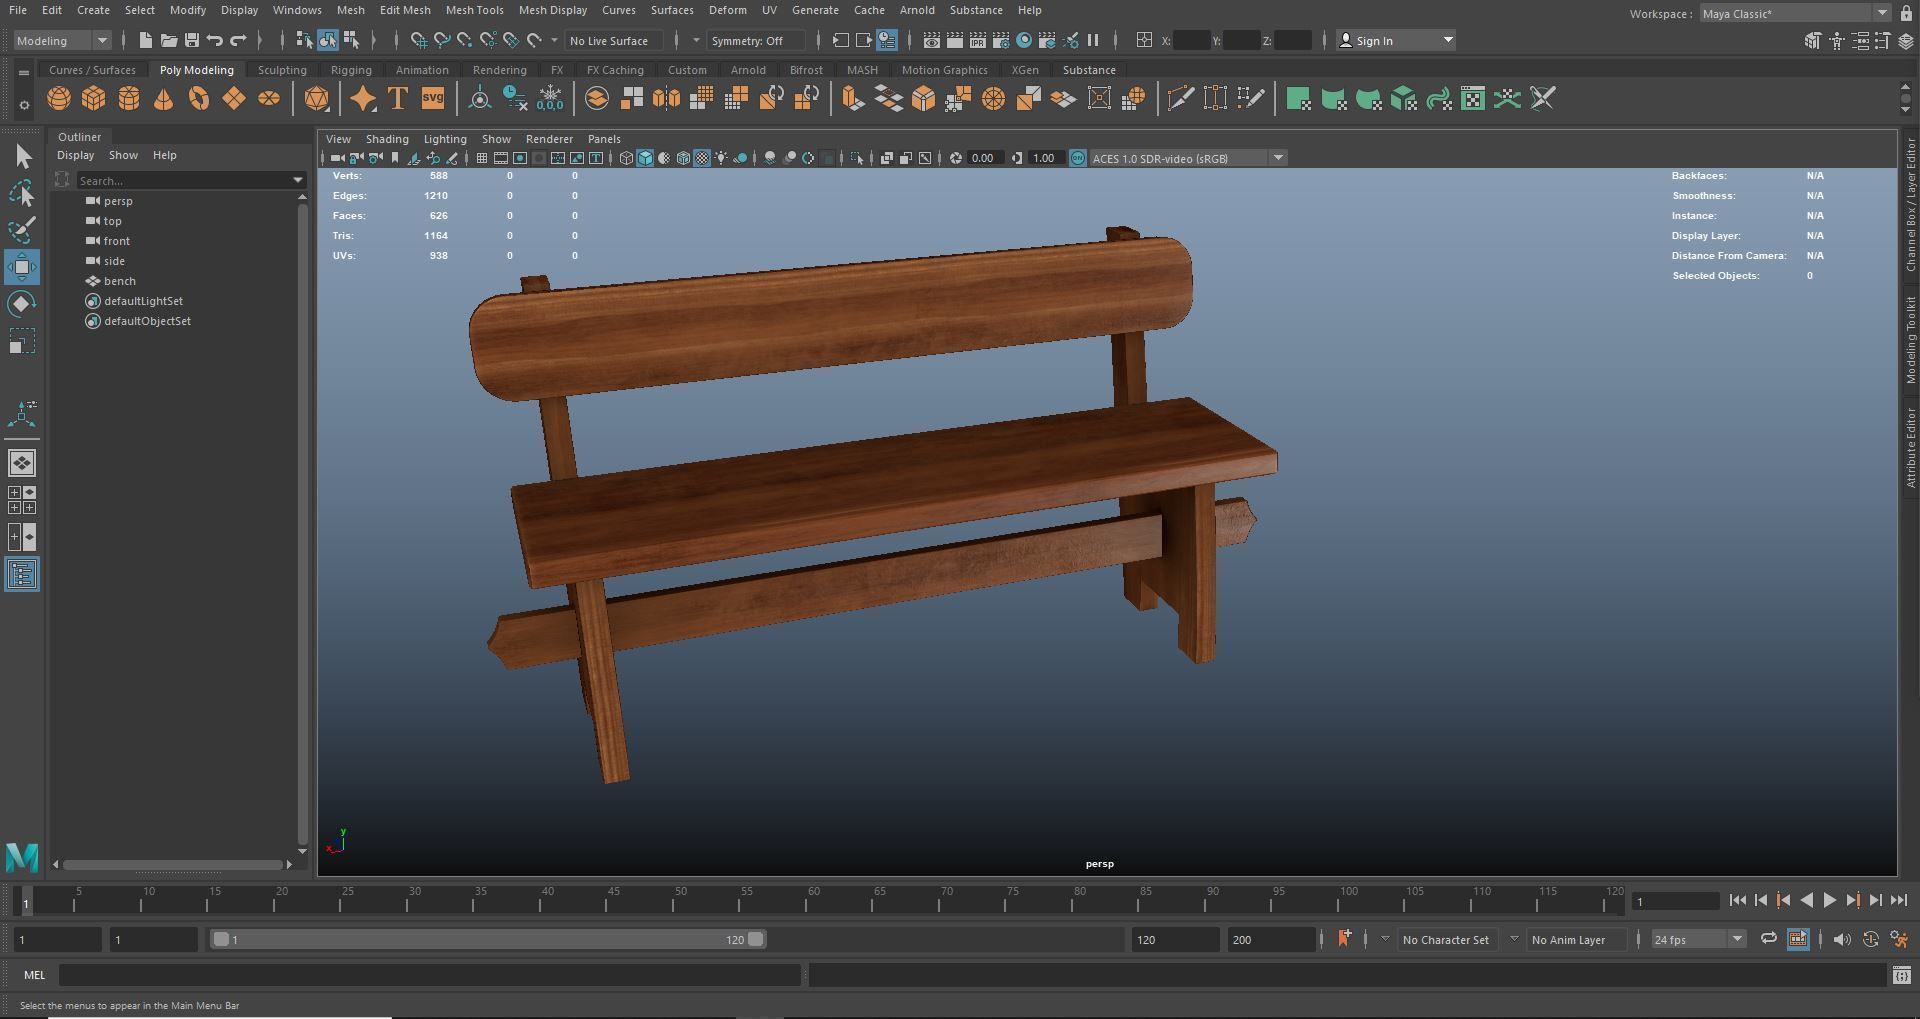Open the Workspace Maya Classic dropdown
Screen dimensions: 1920x1019
coord(1795,13)
